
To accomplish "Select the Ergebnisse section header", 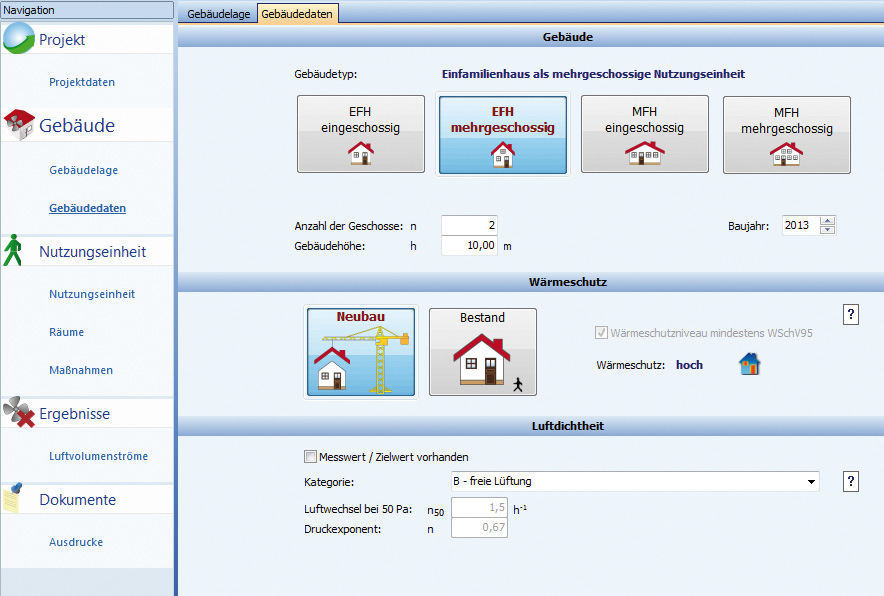I will tap(87, 413).
